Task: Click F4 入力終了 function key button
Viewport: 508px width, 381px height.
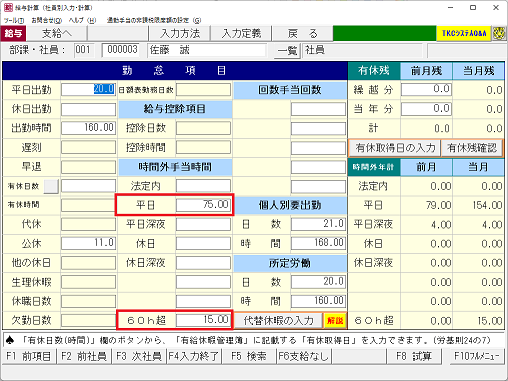Action: point(194,356)
